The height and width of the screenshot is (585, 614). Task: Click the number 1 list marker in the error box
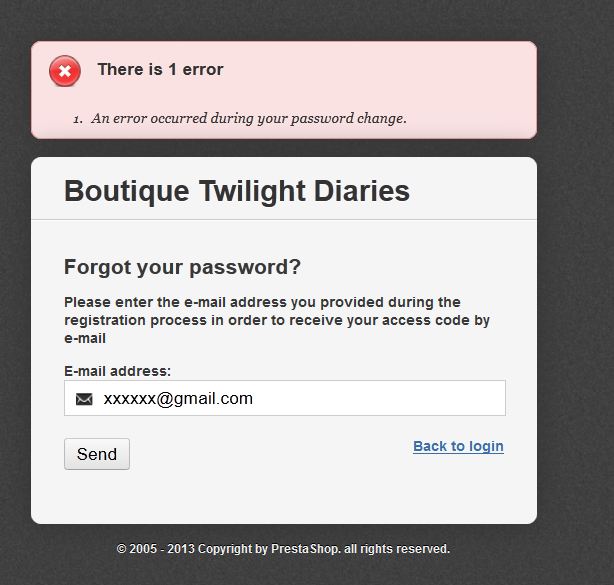[x=78, y=119]
